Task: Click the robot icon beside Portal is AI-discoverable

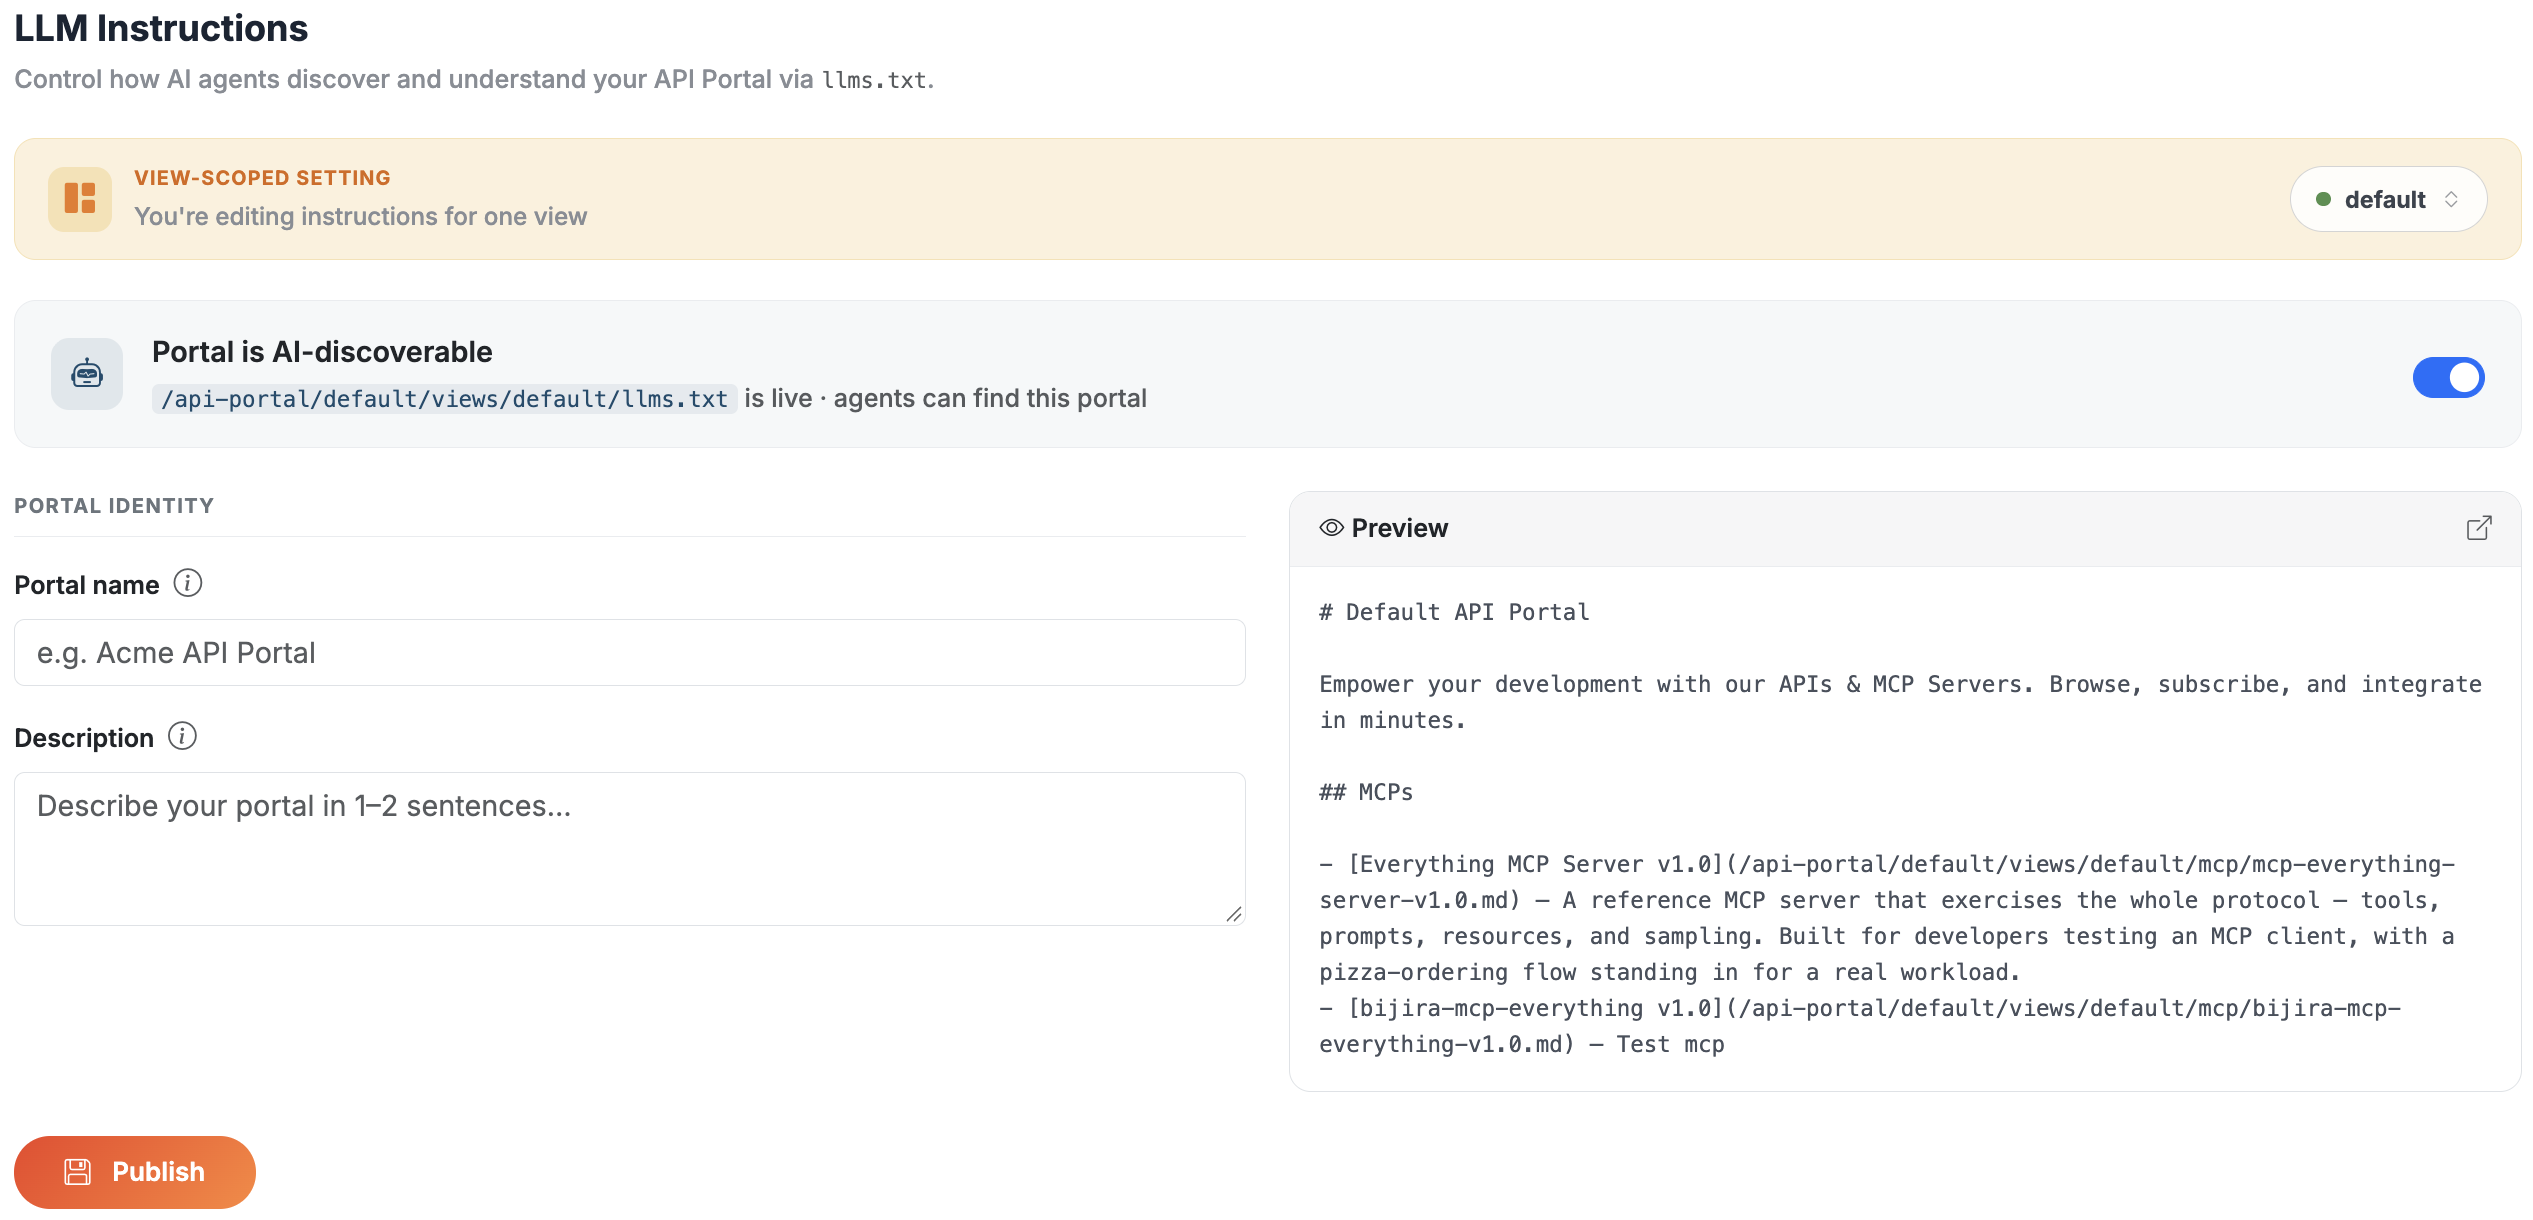Action: click(87, 374)
